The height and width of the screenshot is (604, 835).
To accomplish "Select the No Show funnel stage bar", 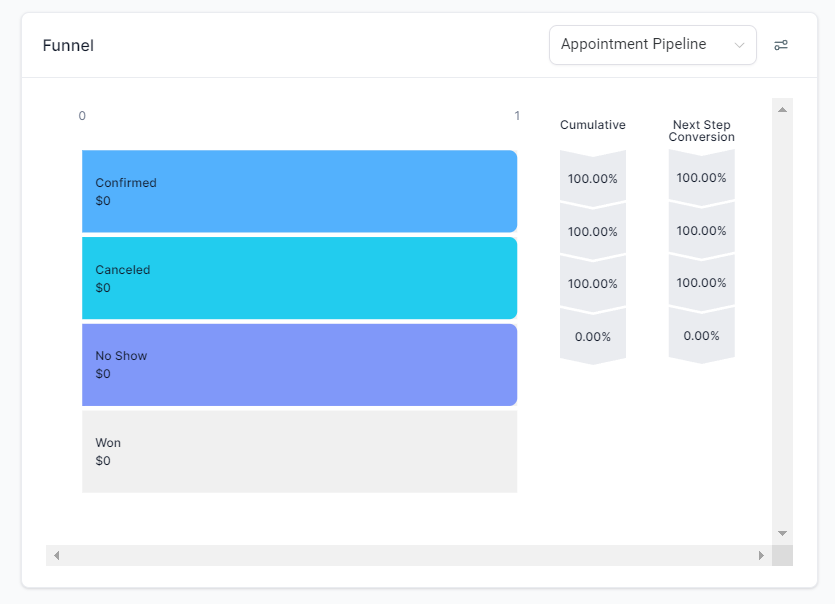I will tap(299, 365).
